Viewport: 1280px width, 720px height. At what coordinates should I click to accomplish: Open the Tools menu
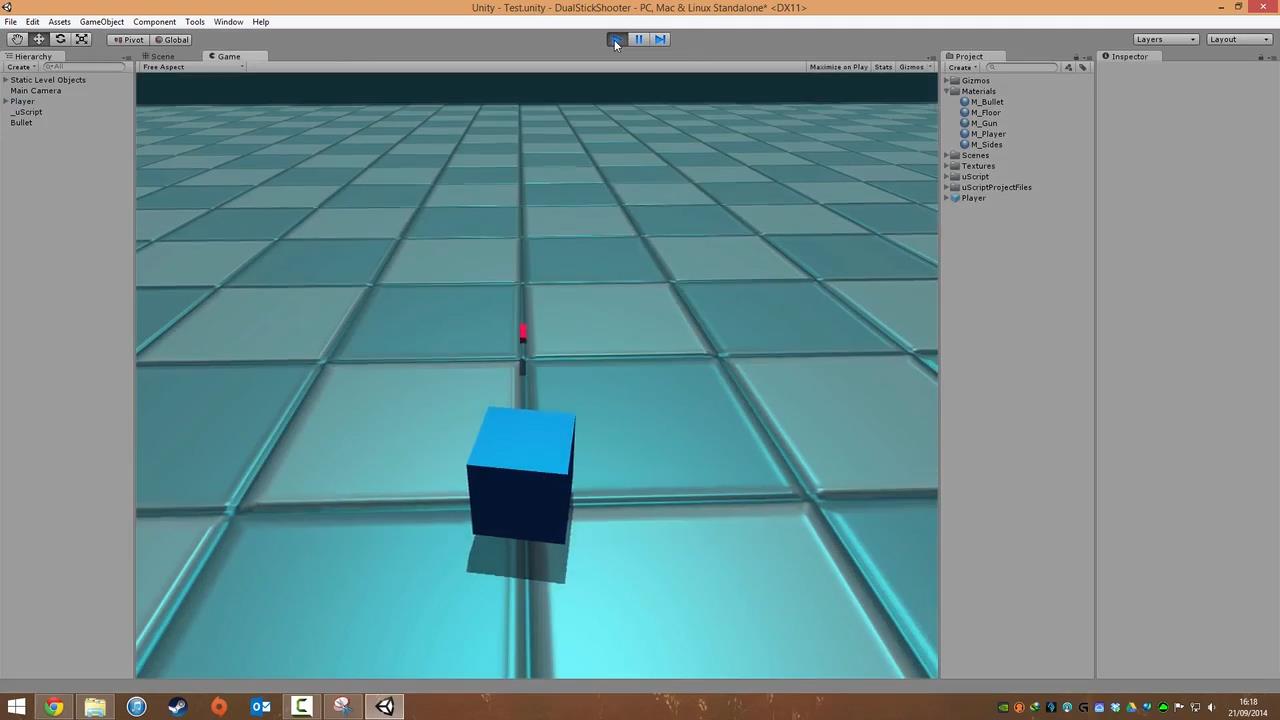click(195, 22)
